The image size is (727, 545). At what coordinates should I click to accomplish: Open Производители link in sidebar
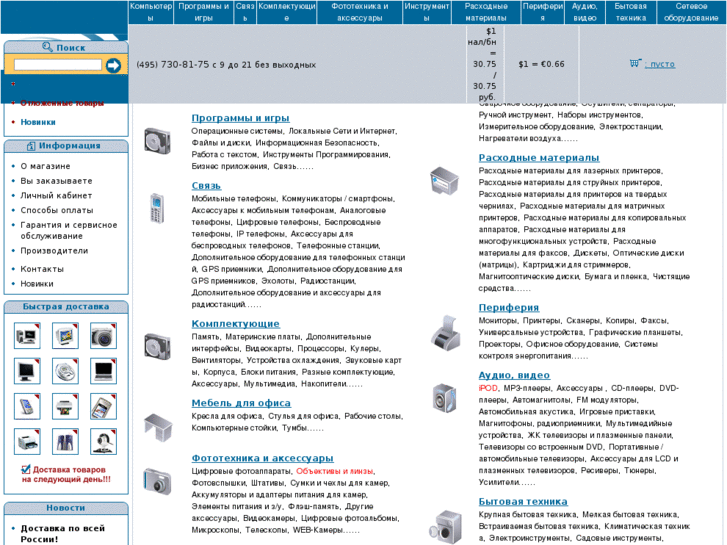click(x=54, y=250)
